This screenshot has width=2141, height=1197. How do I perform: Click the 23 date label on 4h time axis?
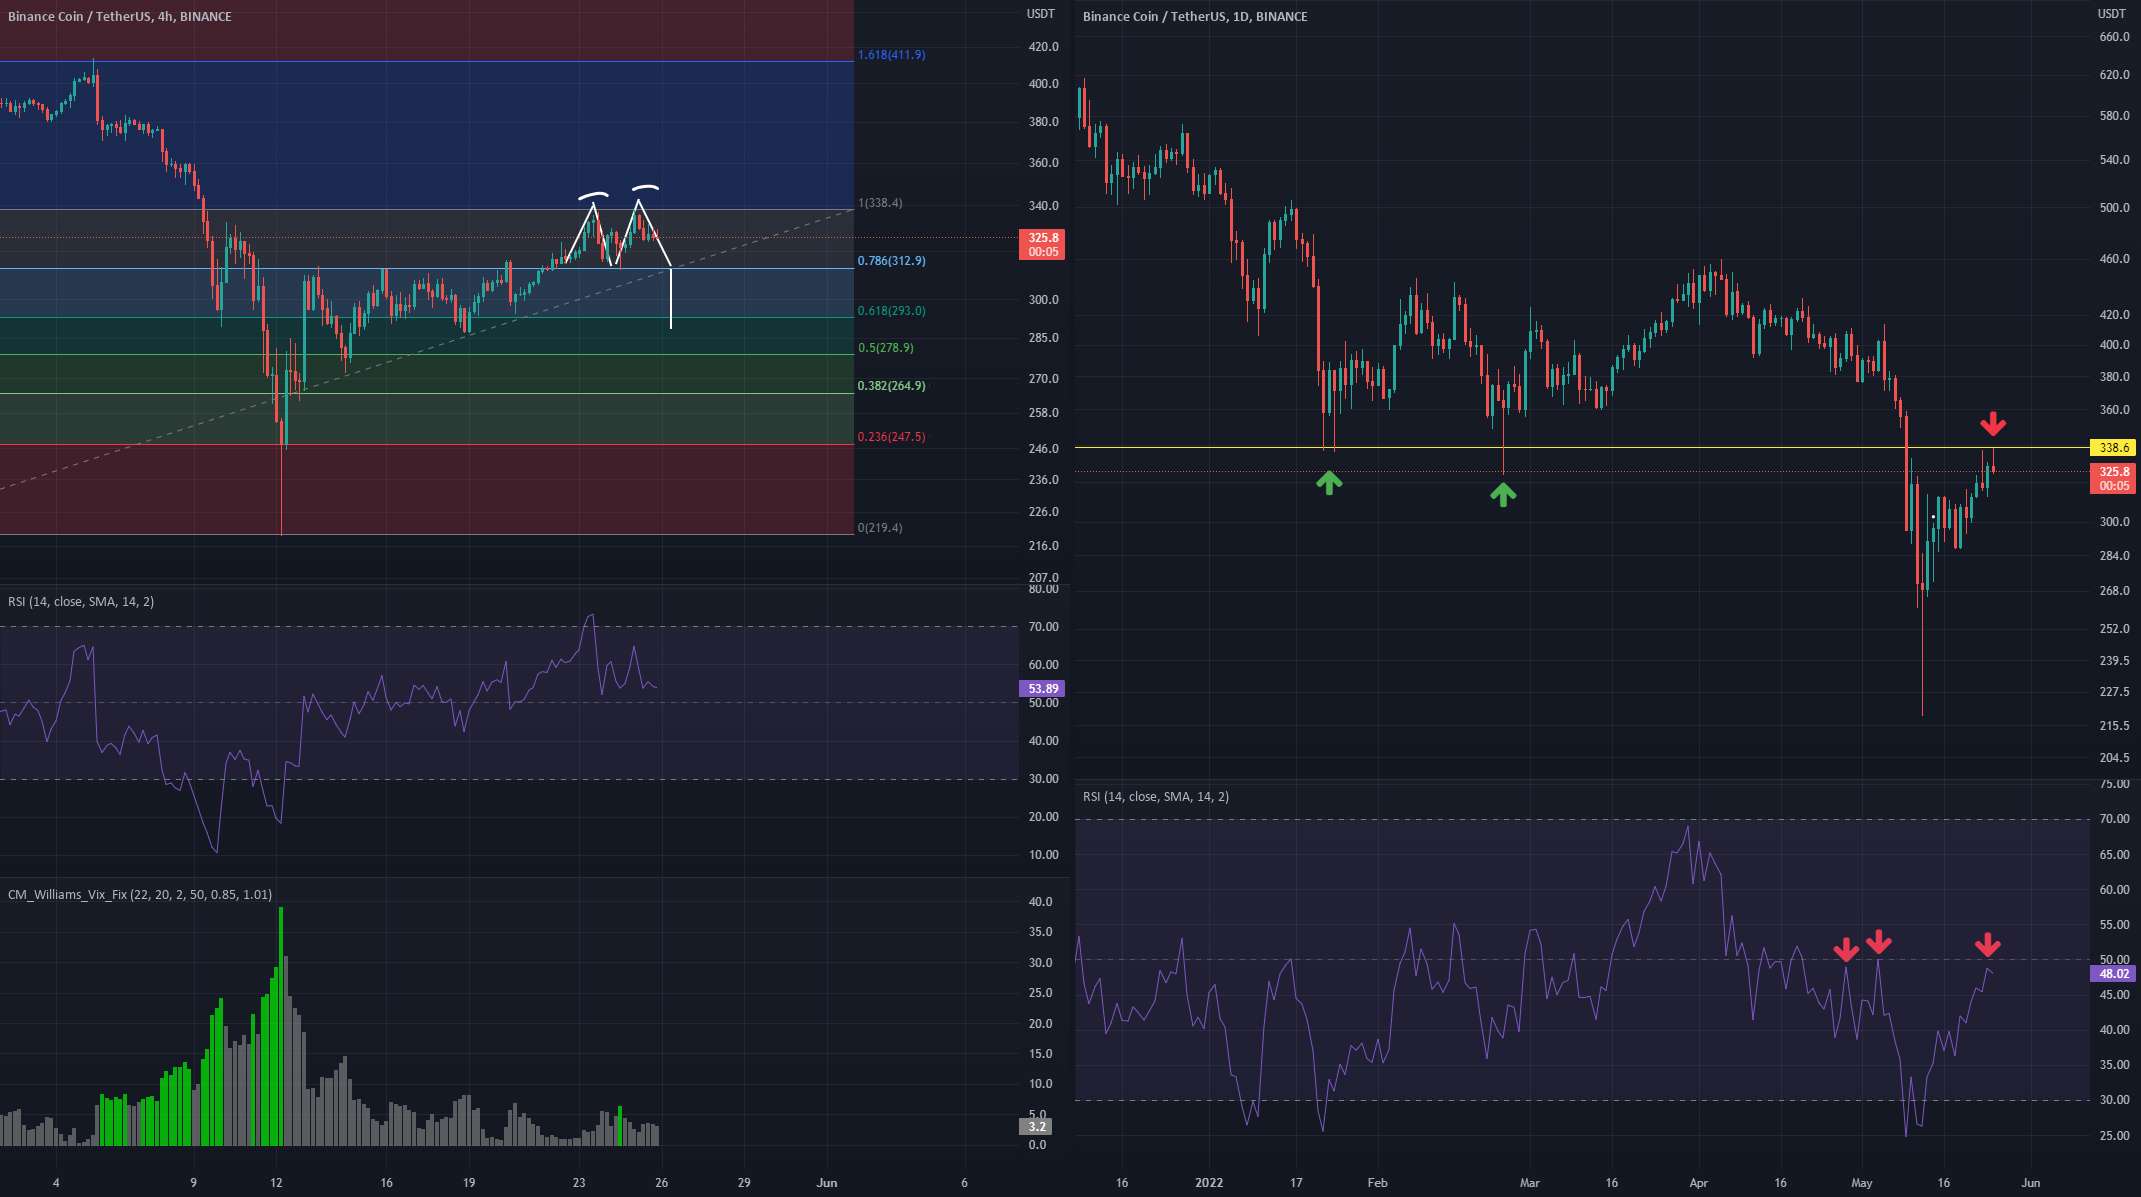pyautogui.click(x=579, y=1183)
